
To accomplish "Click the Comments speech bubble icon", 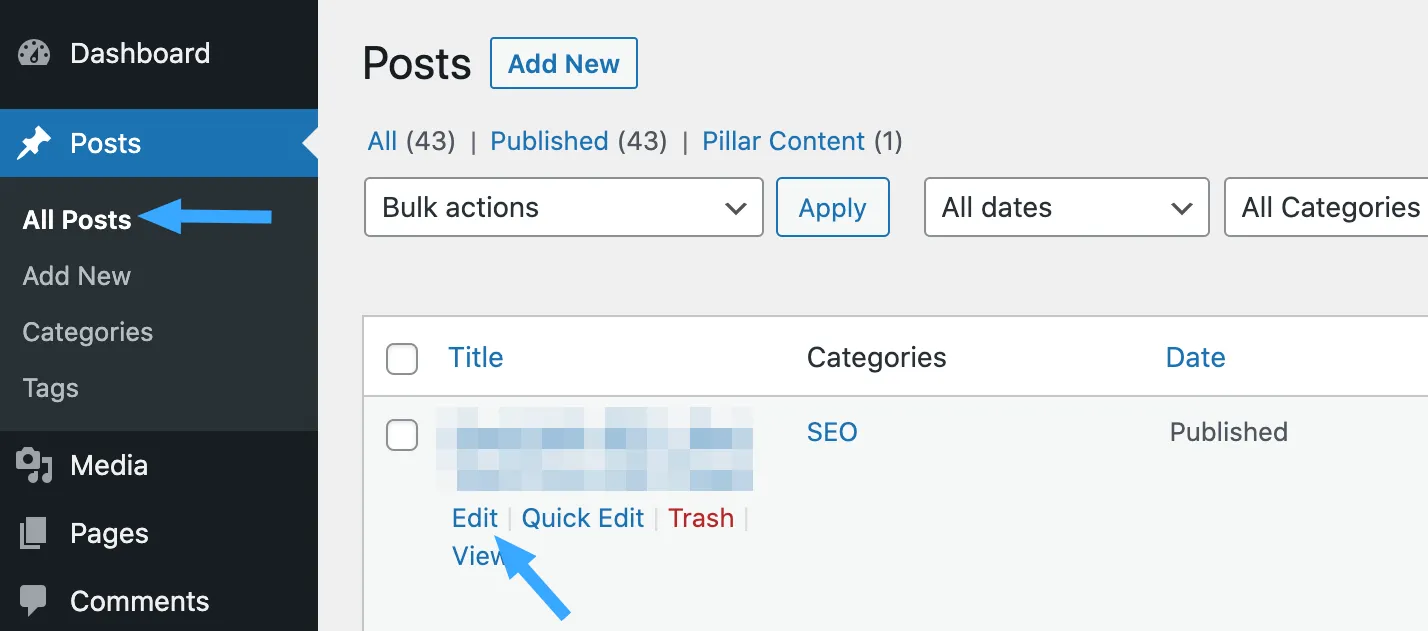I will [34, 601].
